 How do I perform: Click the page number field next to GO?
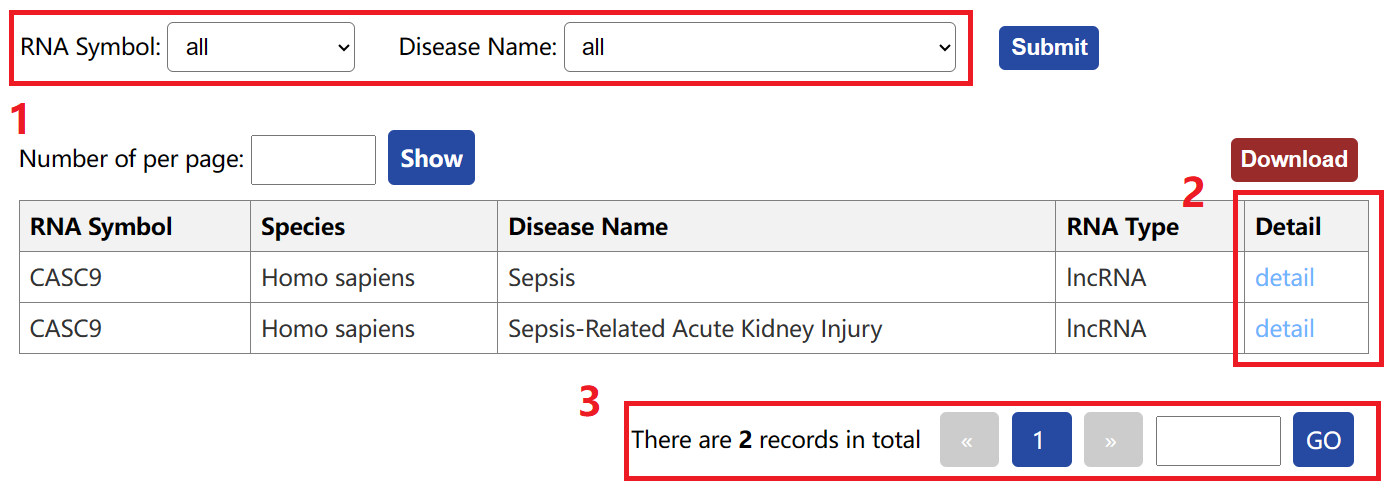1218,441
